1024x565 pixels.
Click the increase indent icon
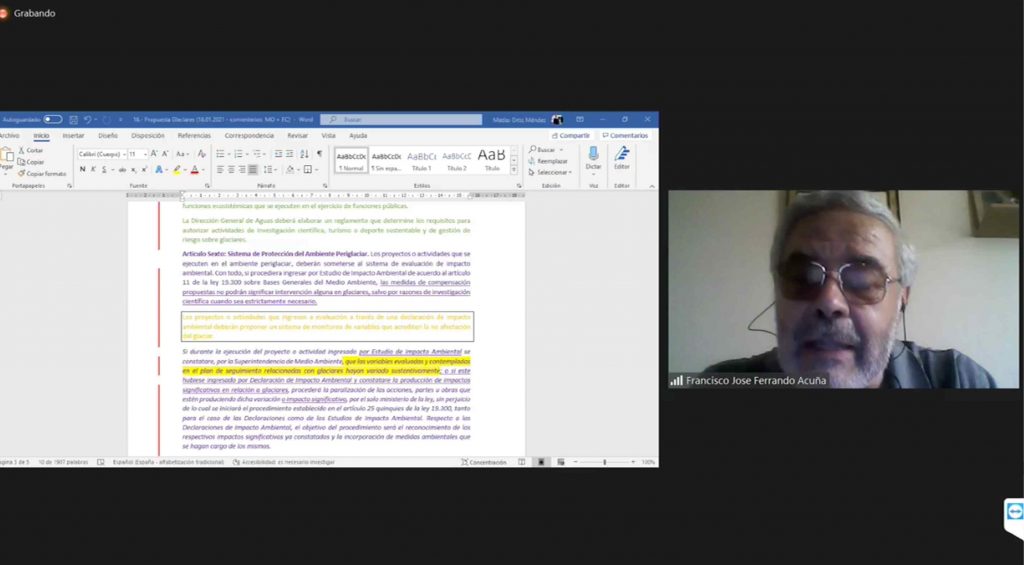(x=289, y=154)
